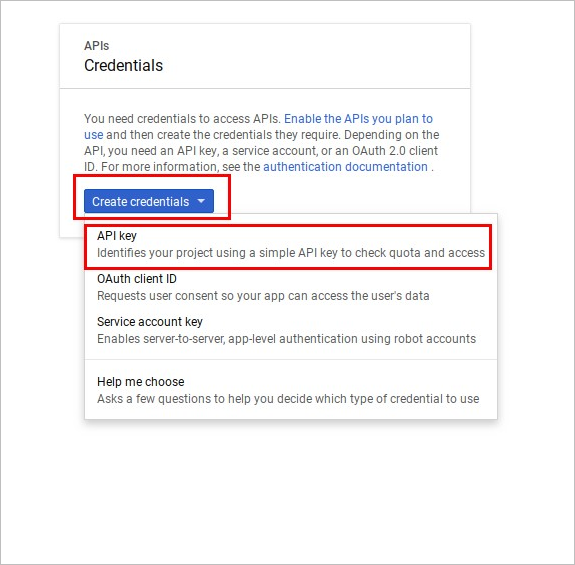Click the divider above Help me choose
Image resolution: width=575 pixels, height=565 pixels.
[x=291, y=360]
